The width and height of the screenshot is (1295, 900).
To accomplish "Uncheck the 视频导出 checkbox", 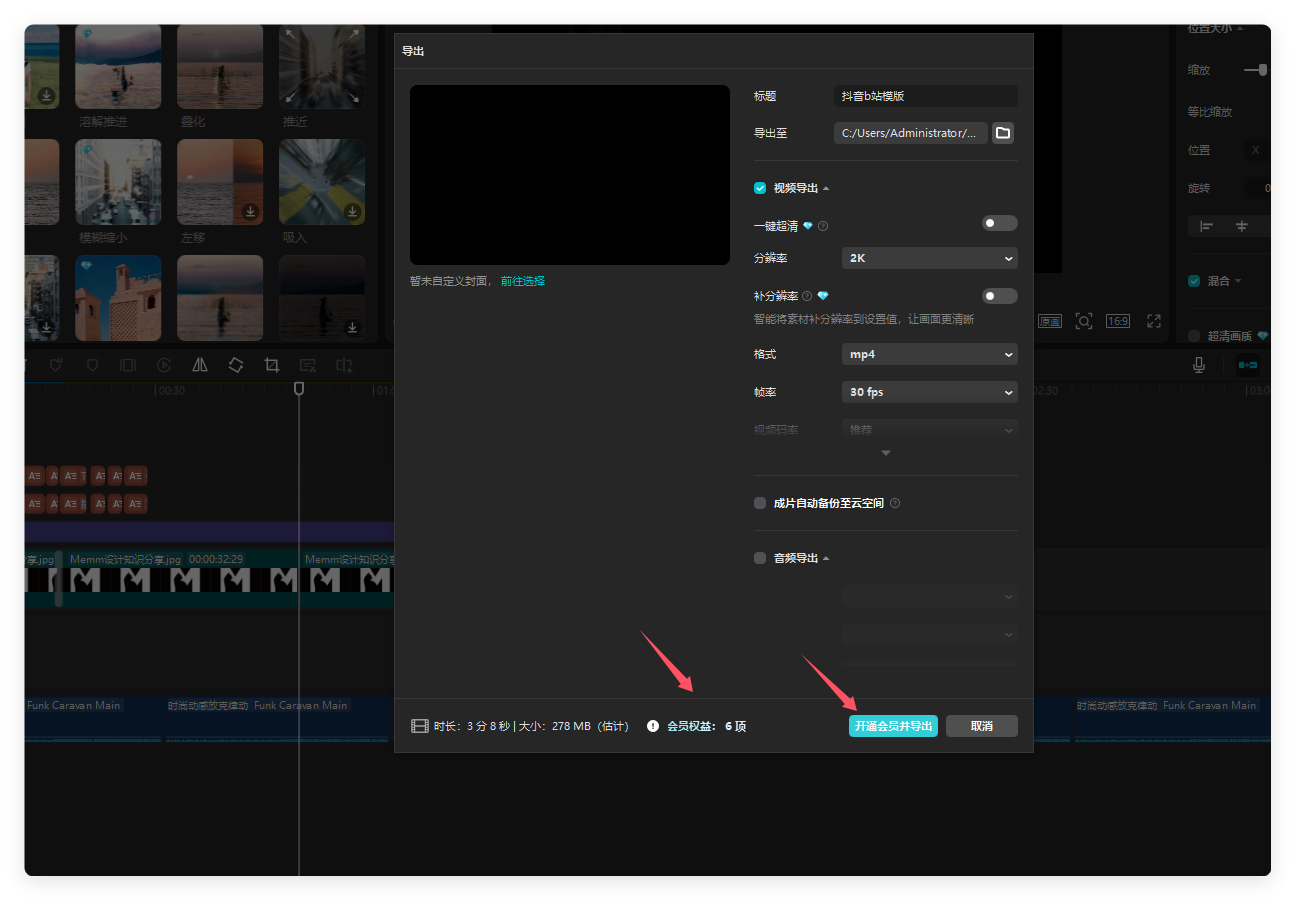I will (x=760, y=188).
